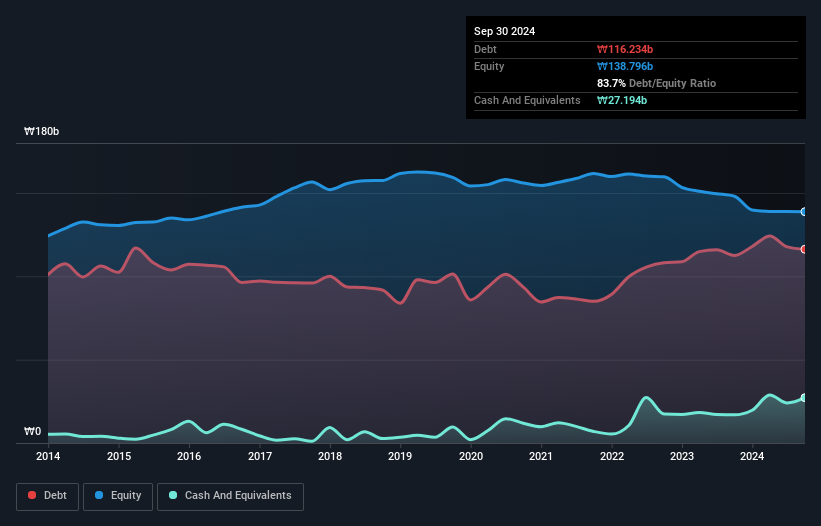This screenshot has height=526, width=821.
Task: Select the red Debt endpoint marker
Action: 804,249
